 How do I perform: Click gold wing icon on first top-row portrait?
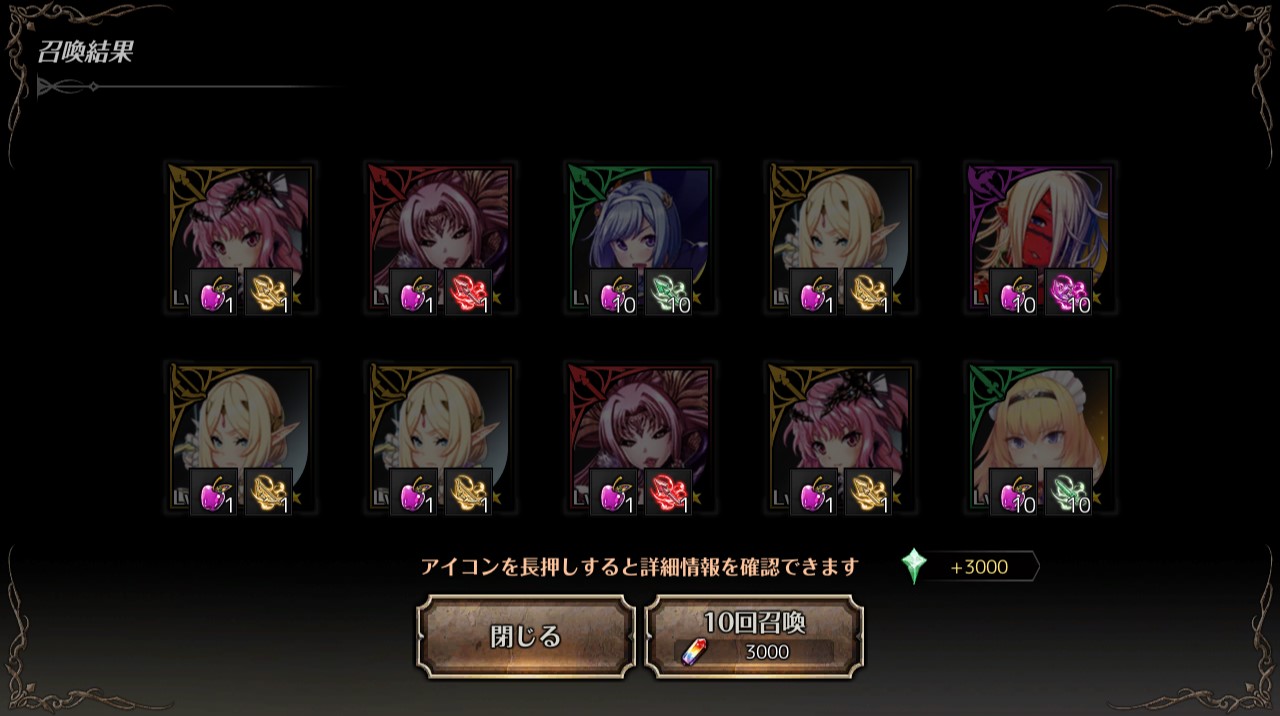pos(268,293)
